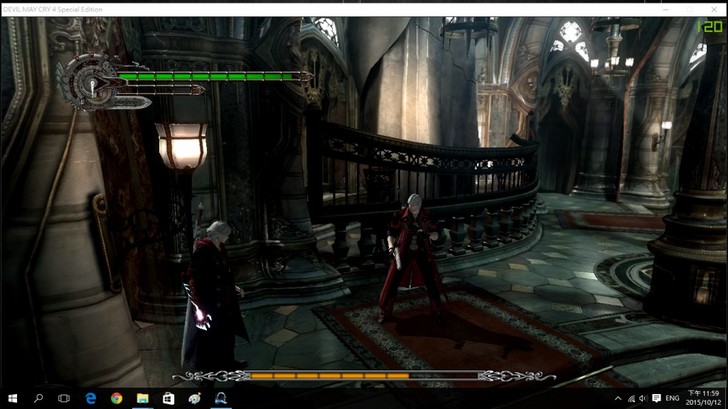Select the Devil May Cry taskbar icon
The image size is (728, 409).
point(221,398)
